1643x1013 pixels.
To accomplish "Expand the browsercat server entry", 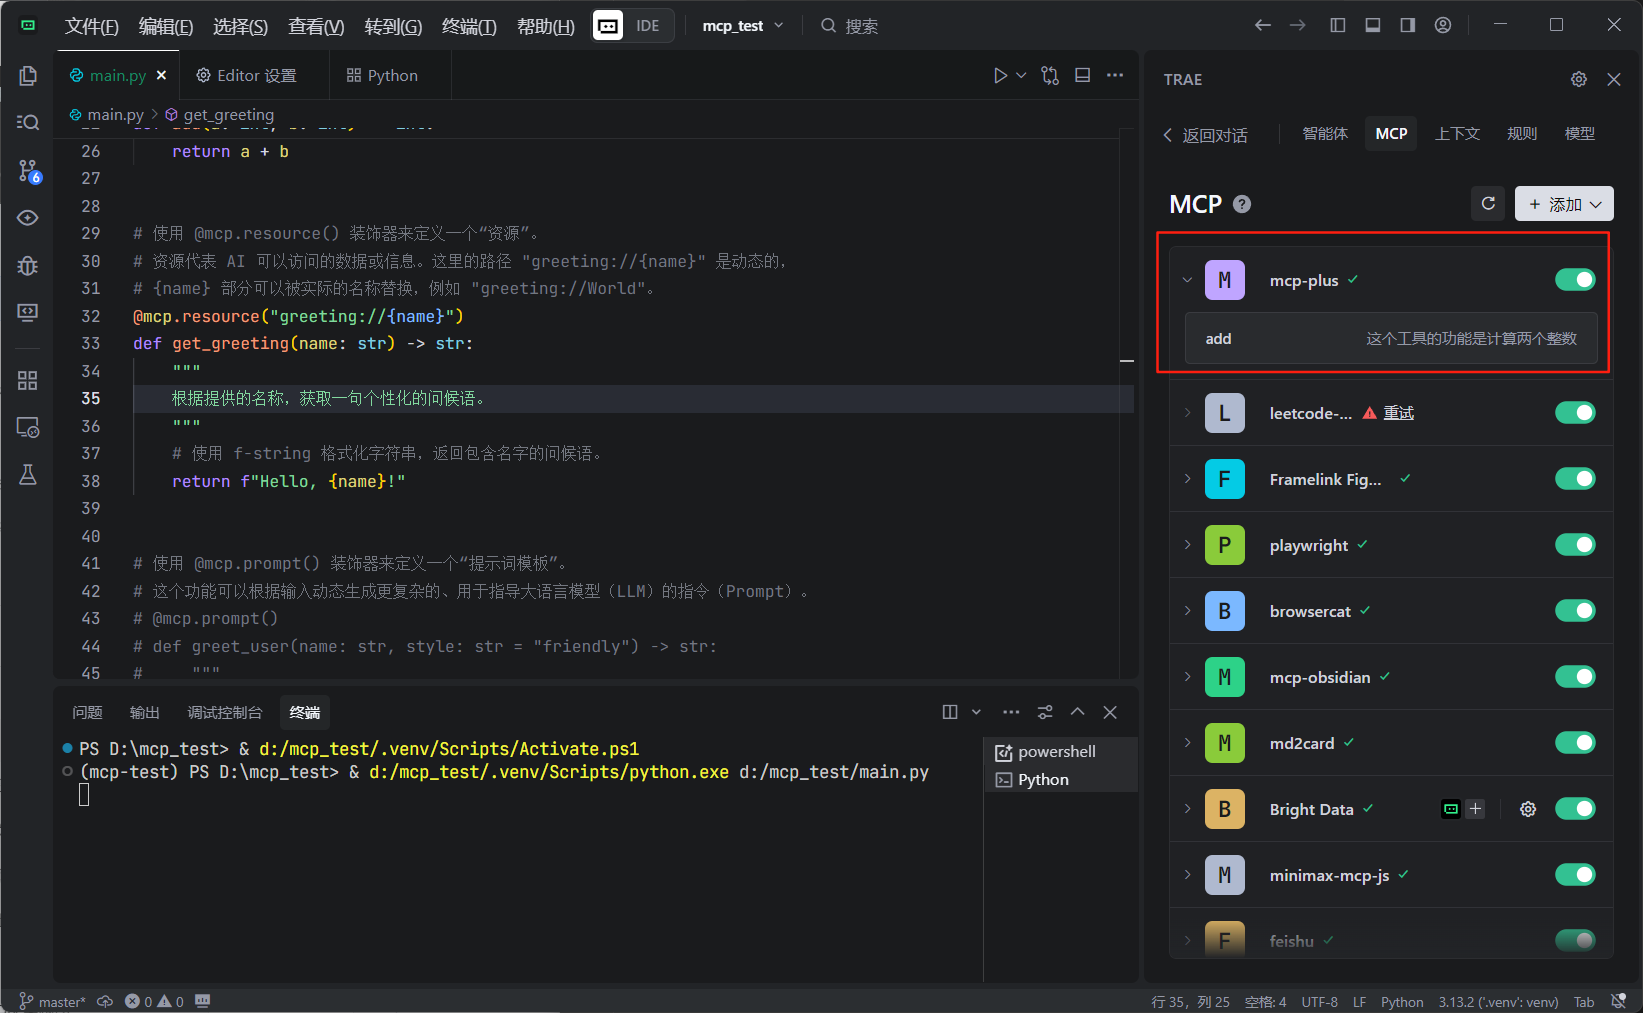I will point(1188,611).
